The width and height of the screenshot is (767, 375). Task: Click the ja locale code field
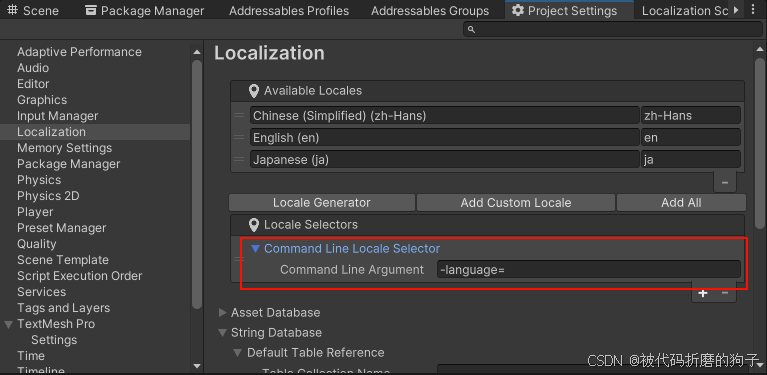(691, 159)
